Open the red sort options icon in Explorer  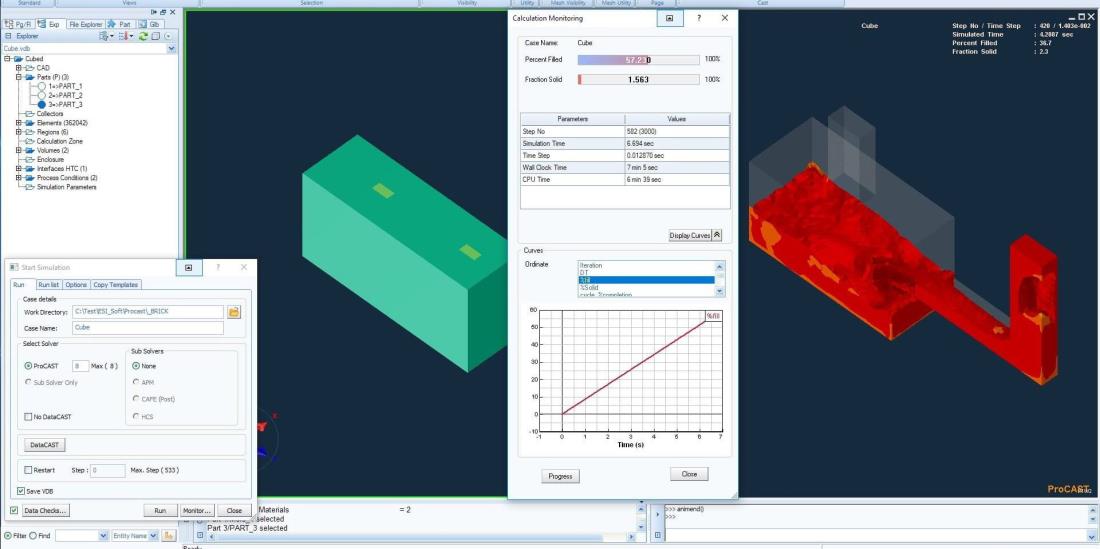(125, 36)
